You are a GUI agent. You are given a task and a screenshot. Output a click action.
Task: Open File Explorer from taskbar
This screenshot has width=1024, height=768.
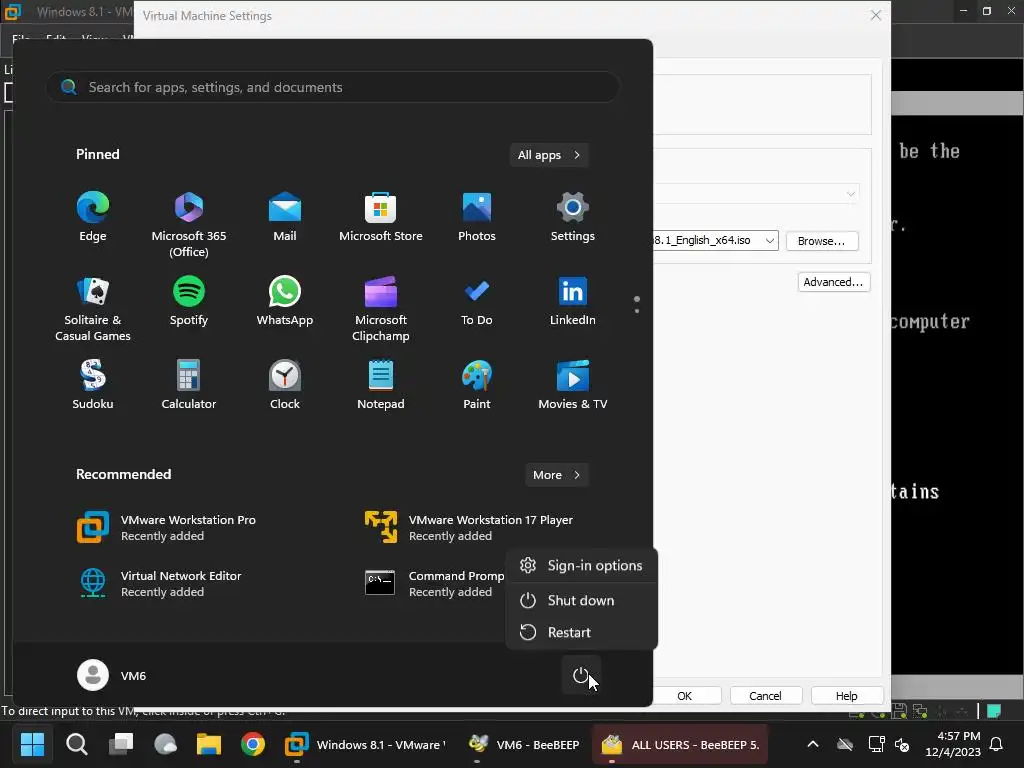tap(209, 744)
